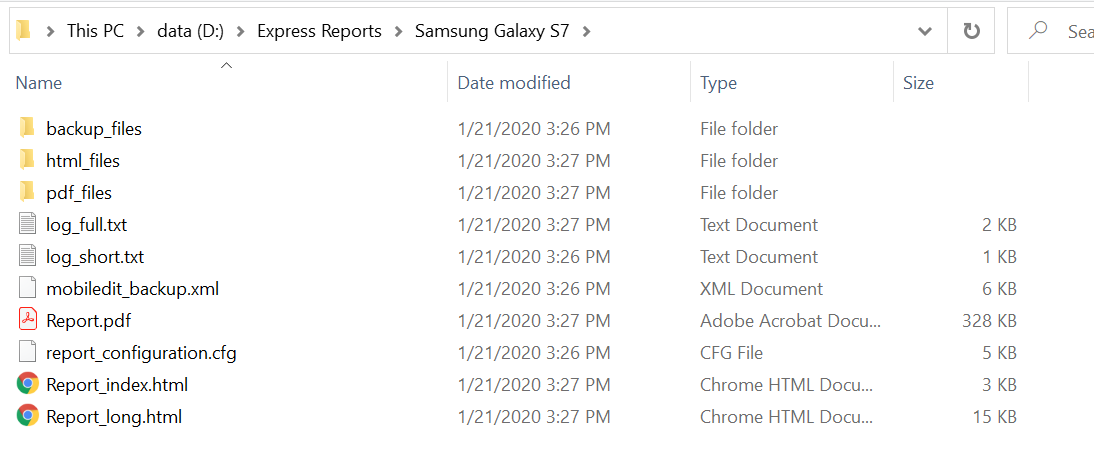Sort the list by Type column
Screen dimensions: 1094x464
tap(718, 83)
